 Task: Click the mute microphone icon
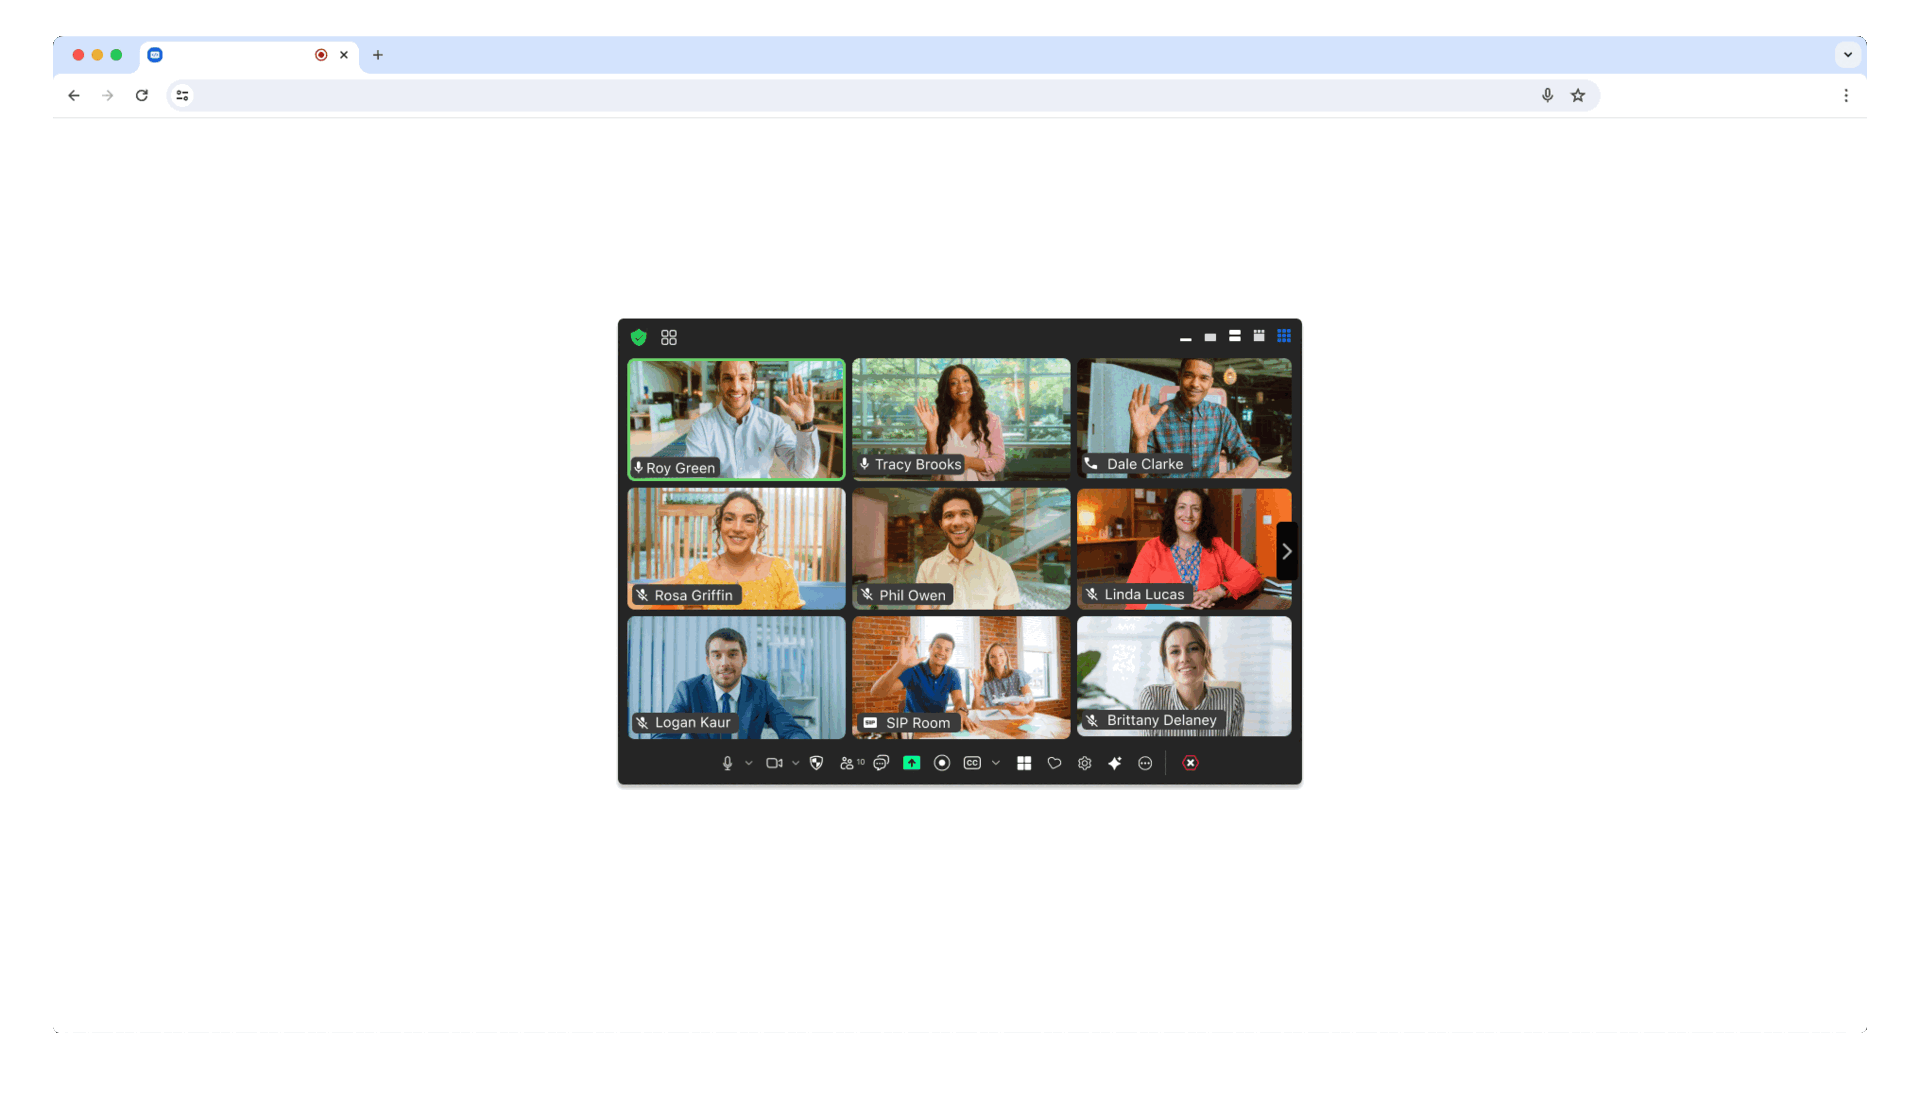pyautogui.click(x=725, y=763)
